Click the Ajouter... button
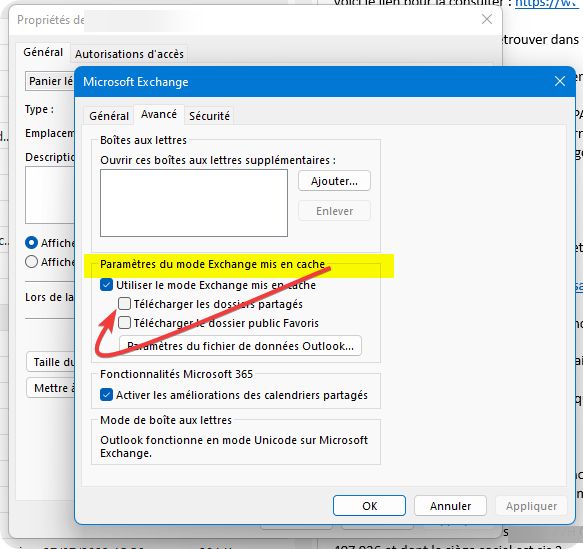The image size is (583, 549). (334, 181)
